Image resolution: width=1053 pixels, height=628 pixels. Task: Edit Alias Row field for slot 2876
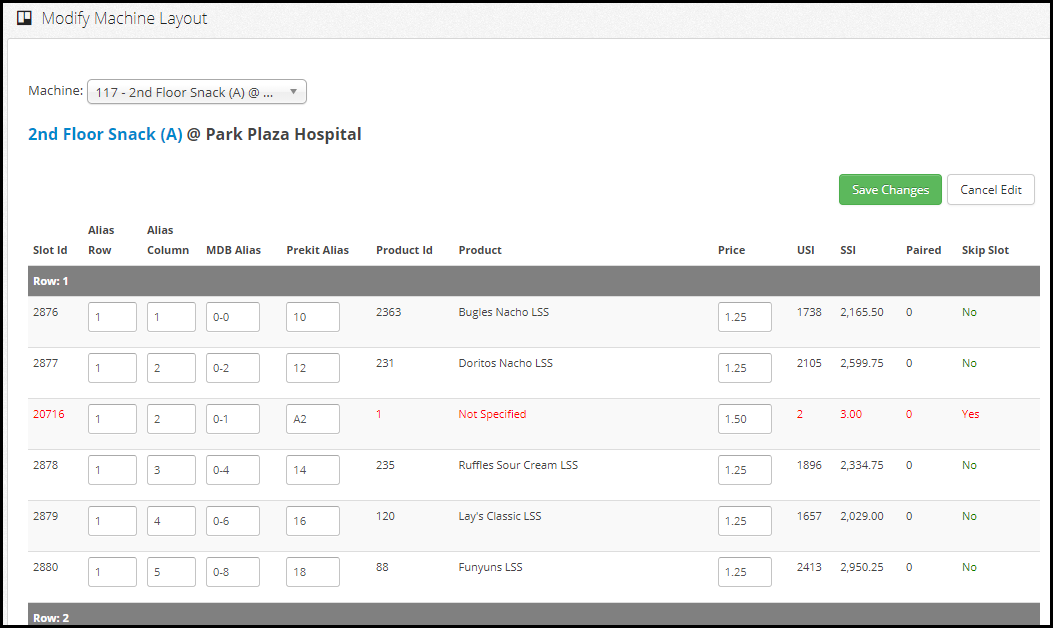coord(112,317)
